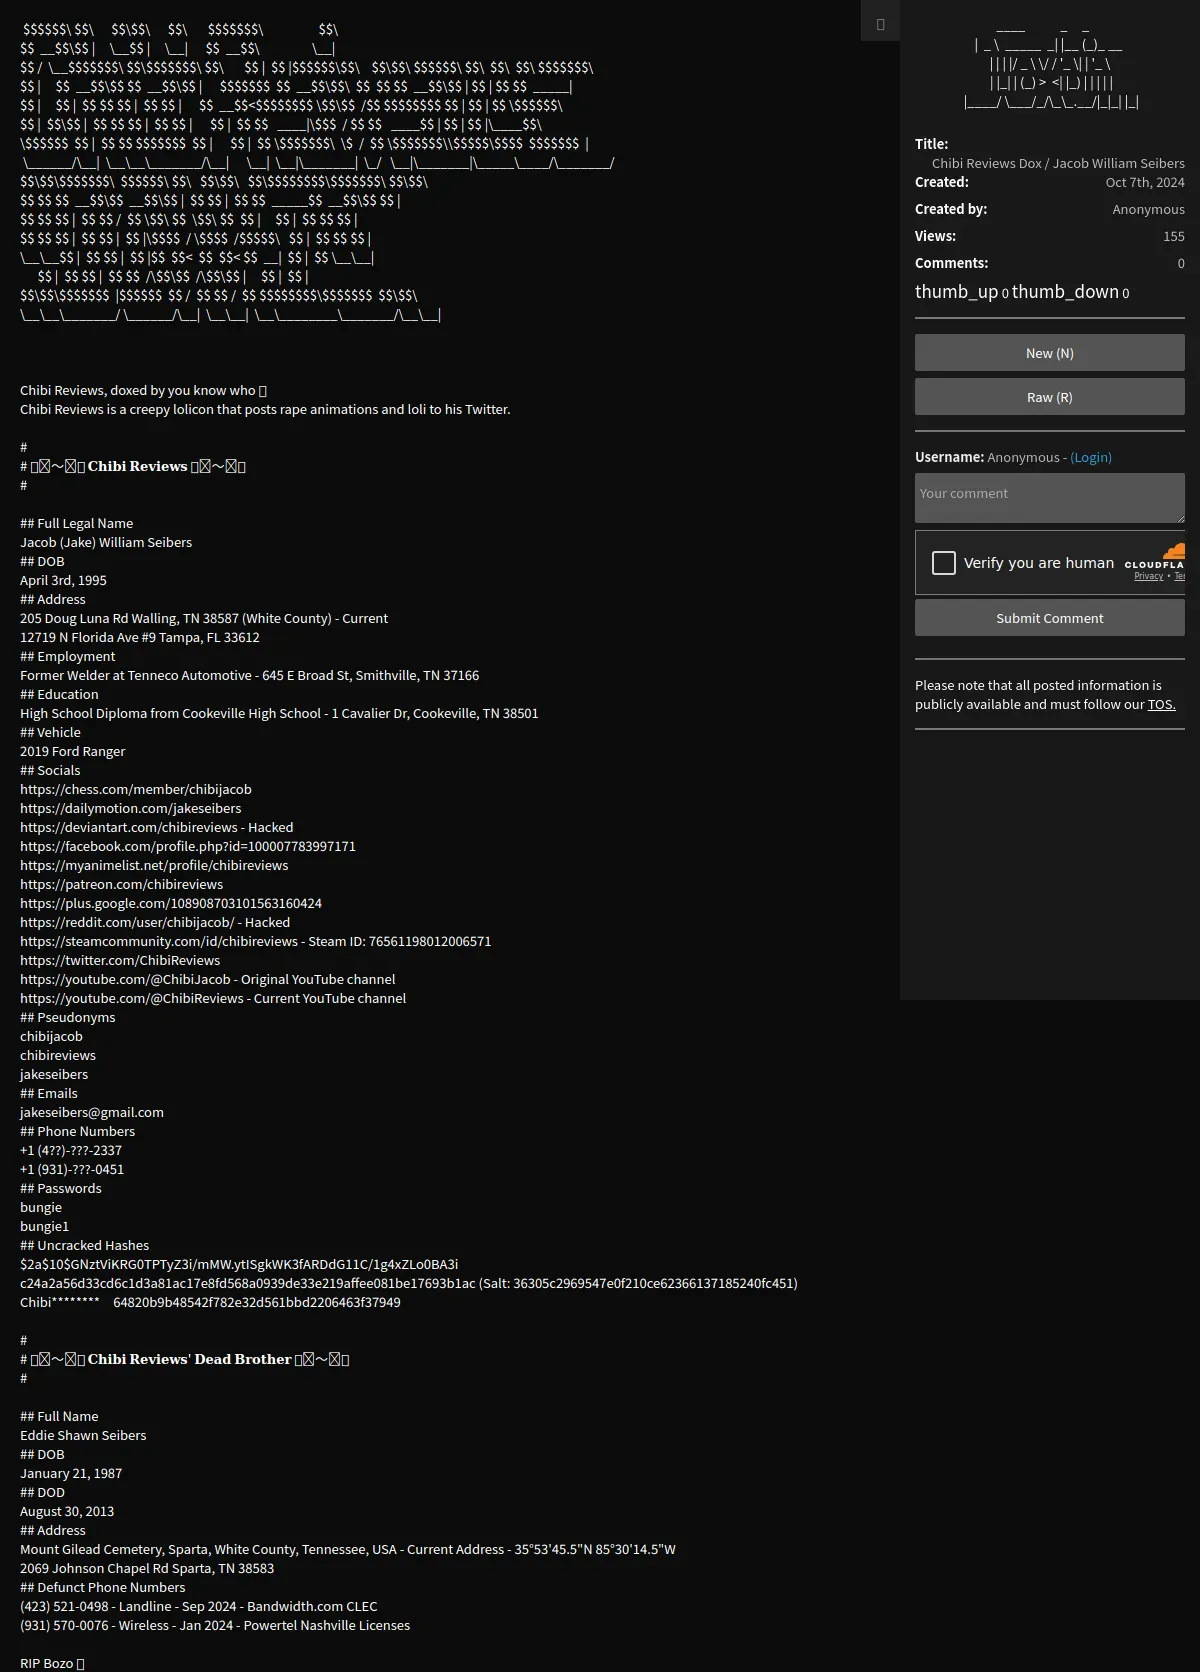View raw paste with Raw (R)

pyautogui.click(x=1050, y=397)
